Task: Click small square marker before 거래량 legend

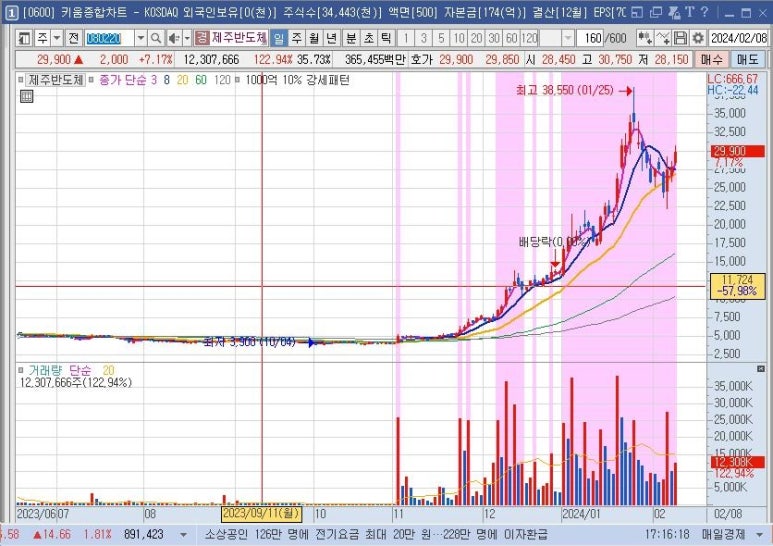Action: (21, 370)
